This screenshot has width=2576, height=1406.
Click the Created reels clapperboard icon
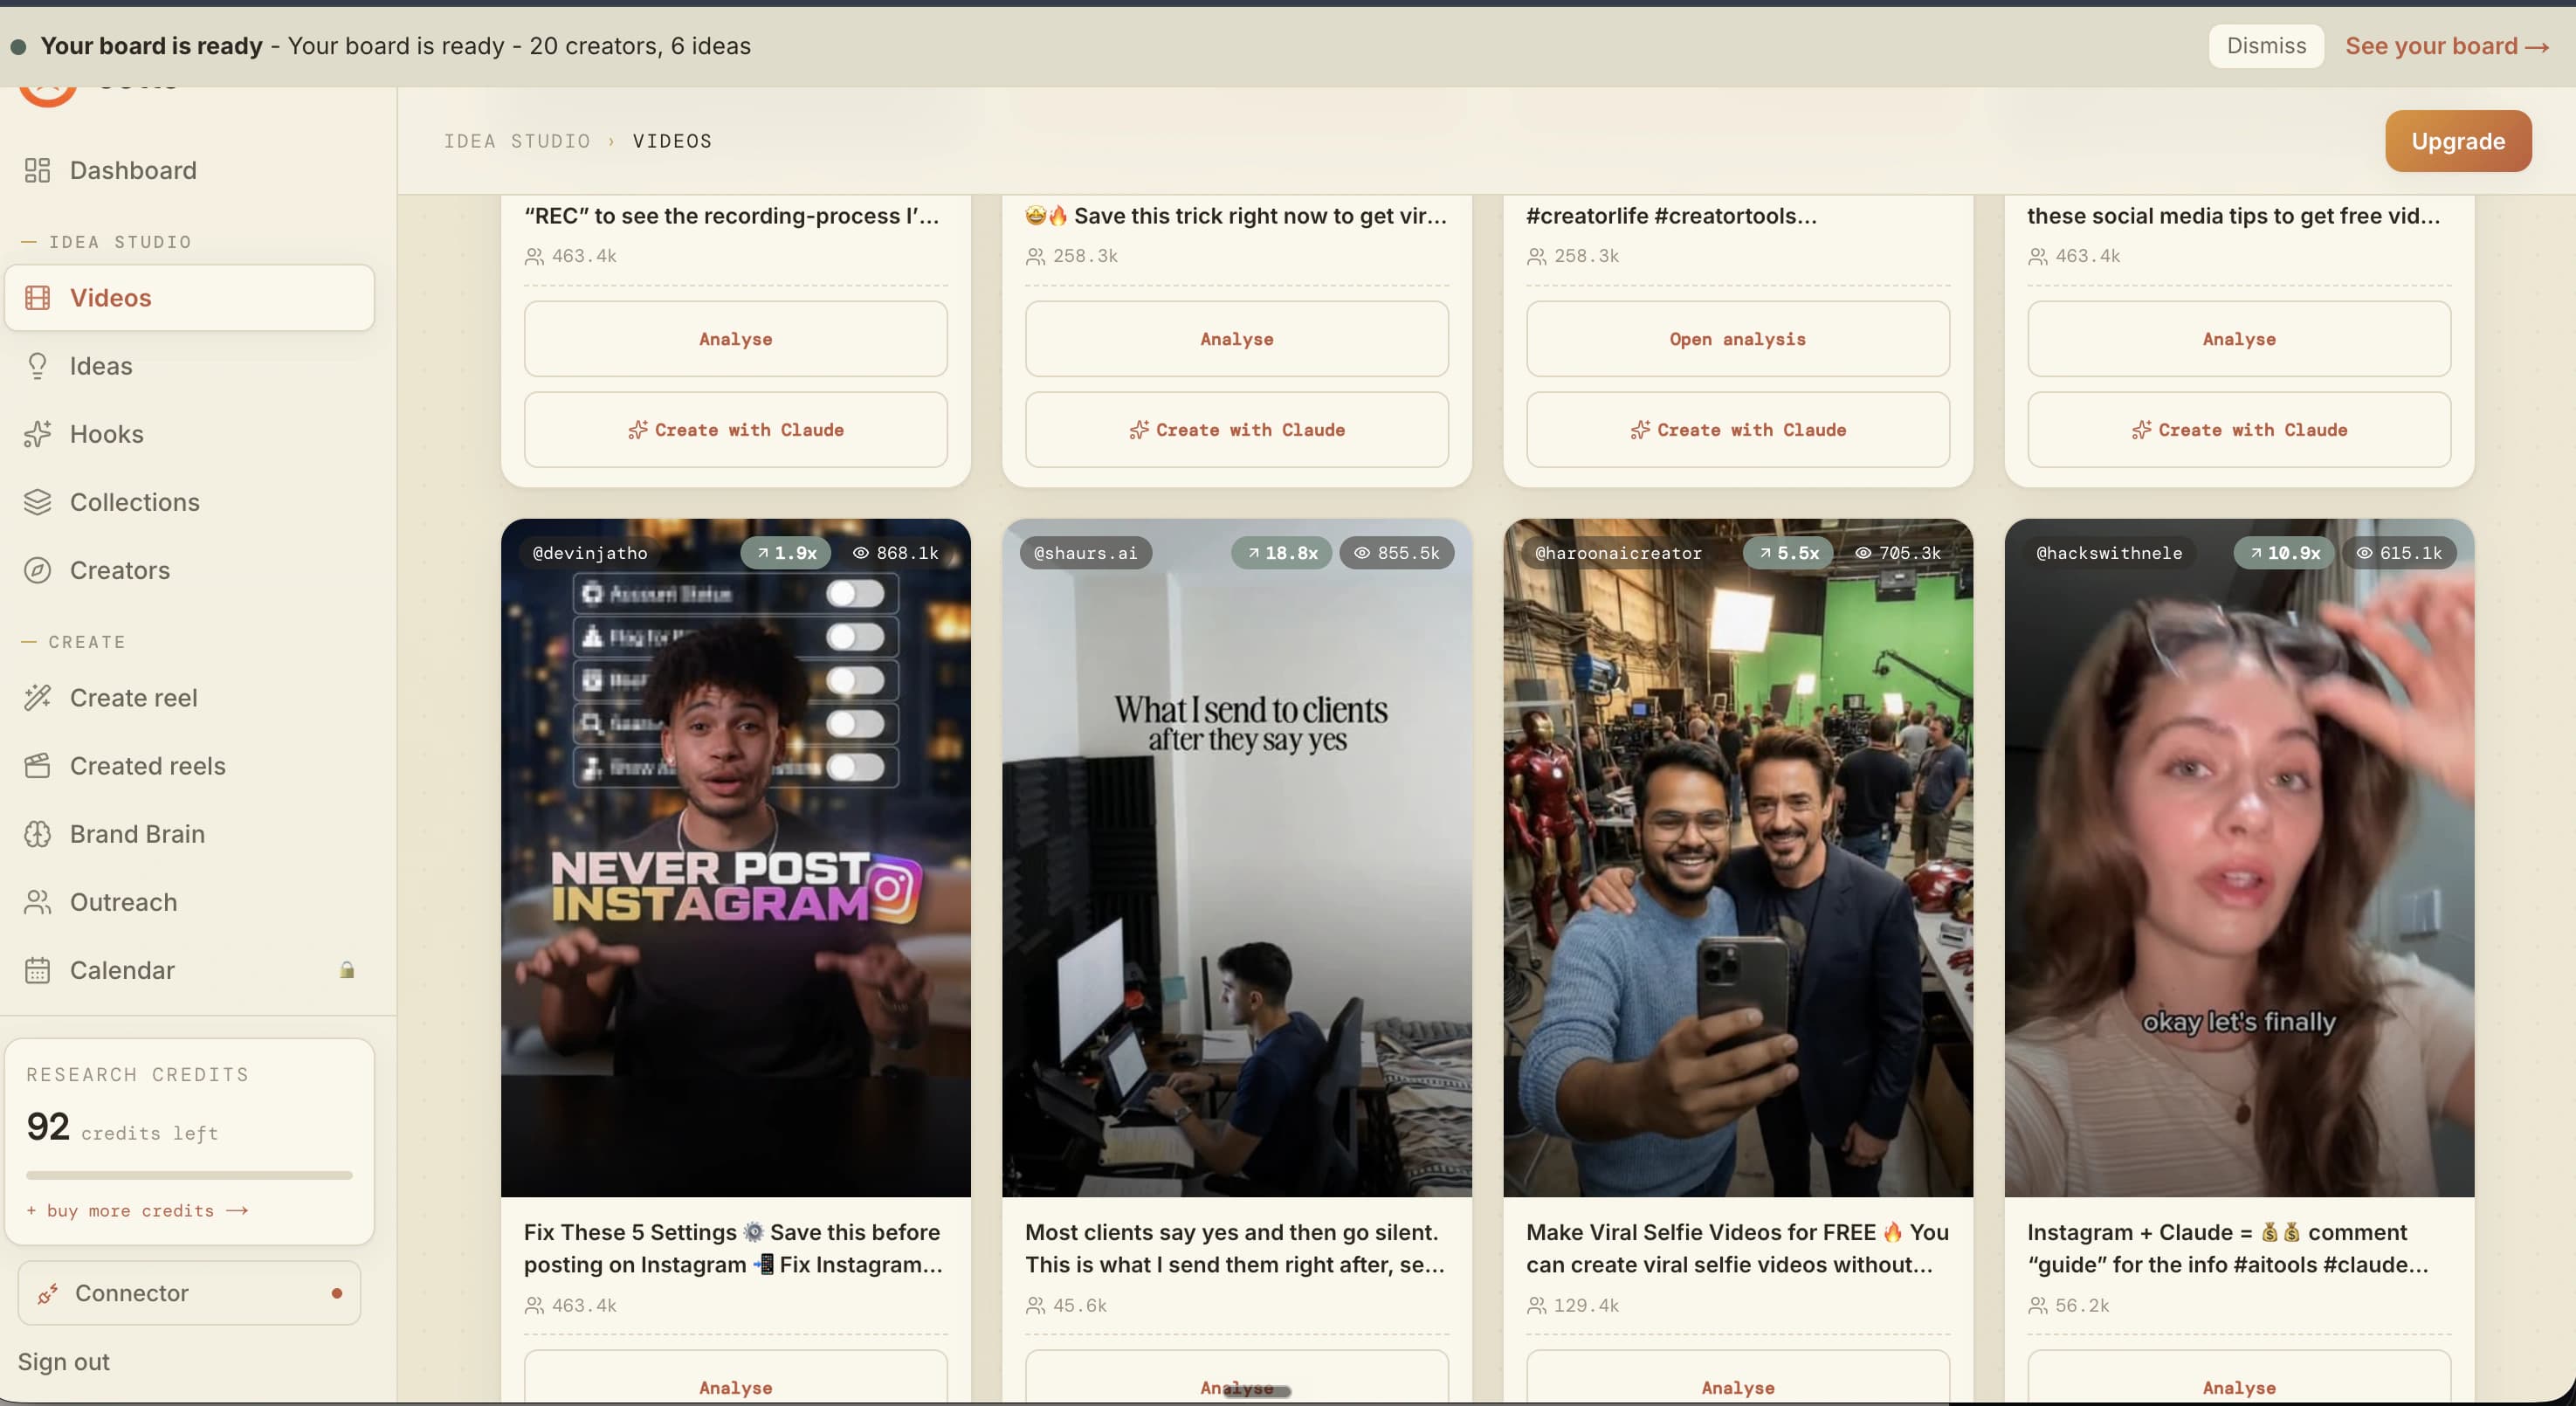tap(37, 766)
